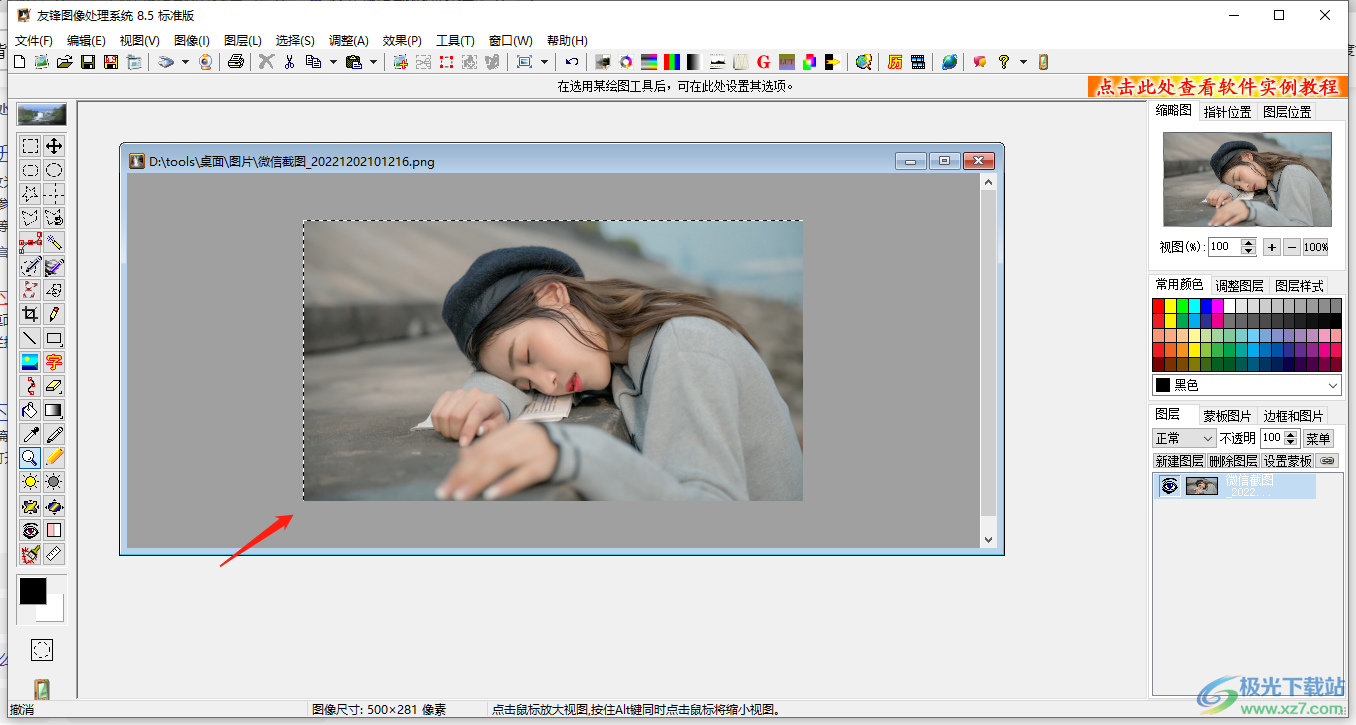Image resolution: width=1356 pixels, height=725 pixels.
Task: Pick the eyedropper color picker tool
Action: tap(31, 434)
